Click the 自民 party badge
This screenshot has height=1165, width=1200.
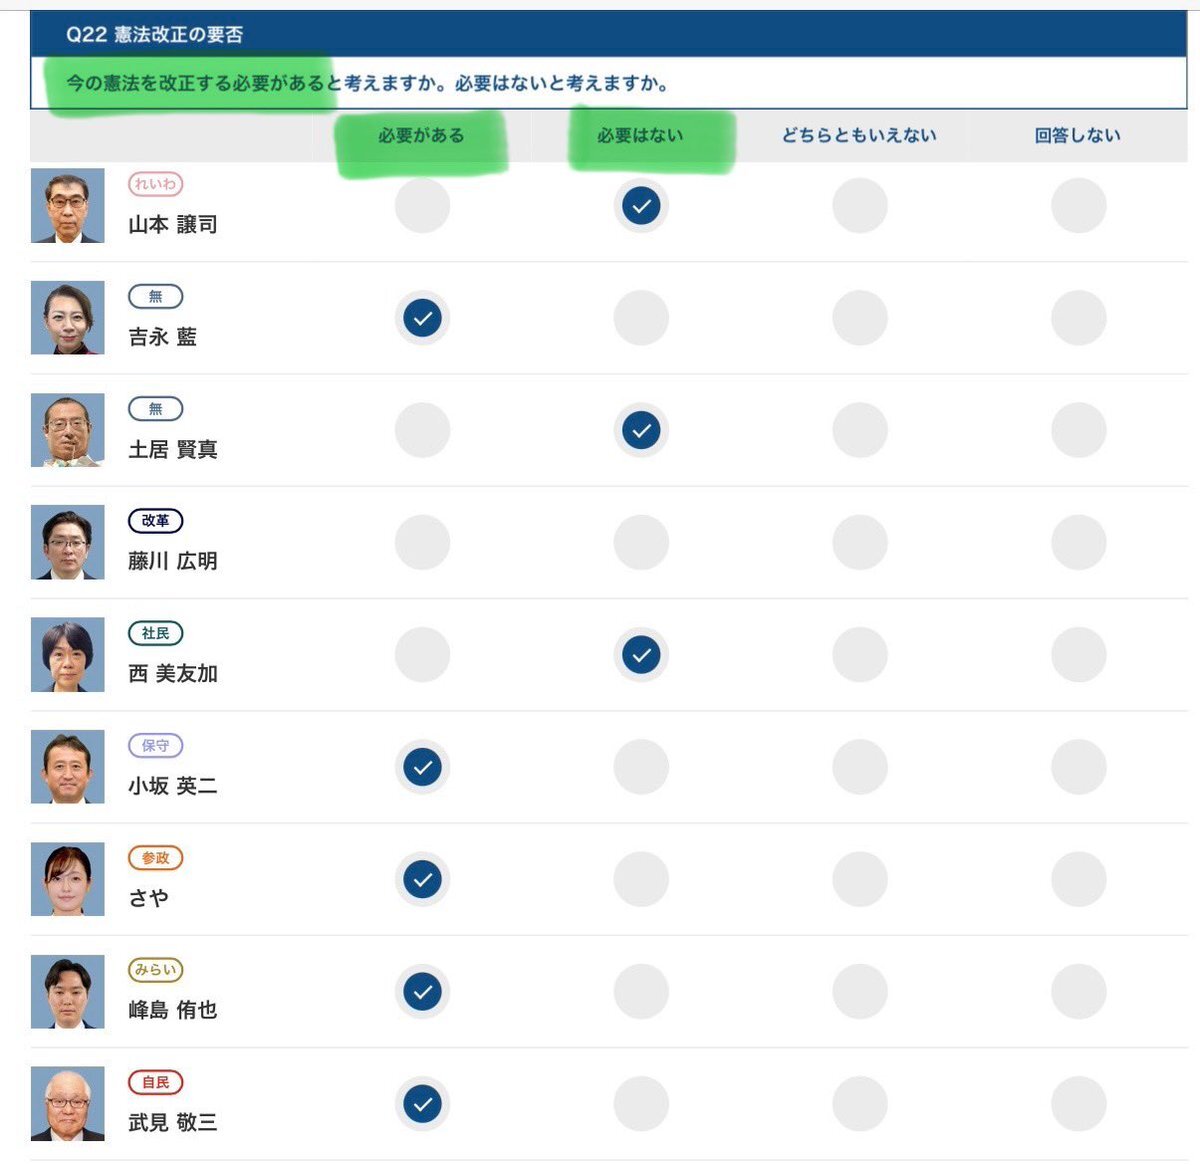[x=155, y=1082]
